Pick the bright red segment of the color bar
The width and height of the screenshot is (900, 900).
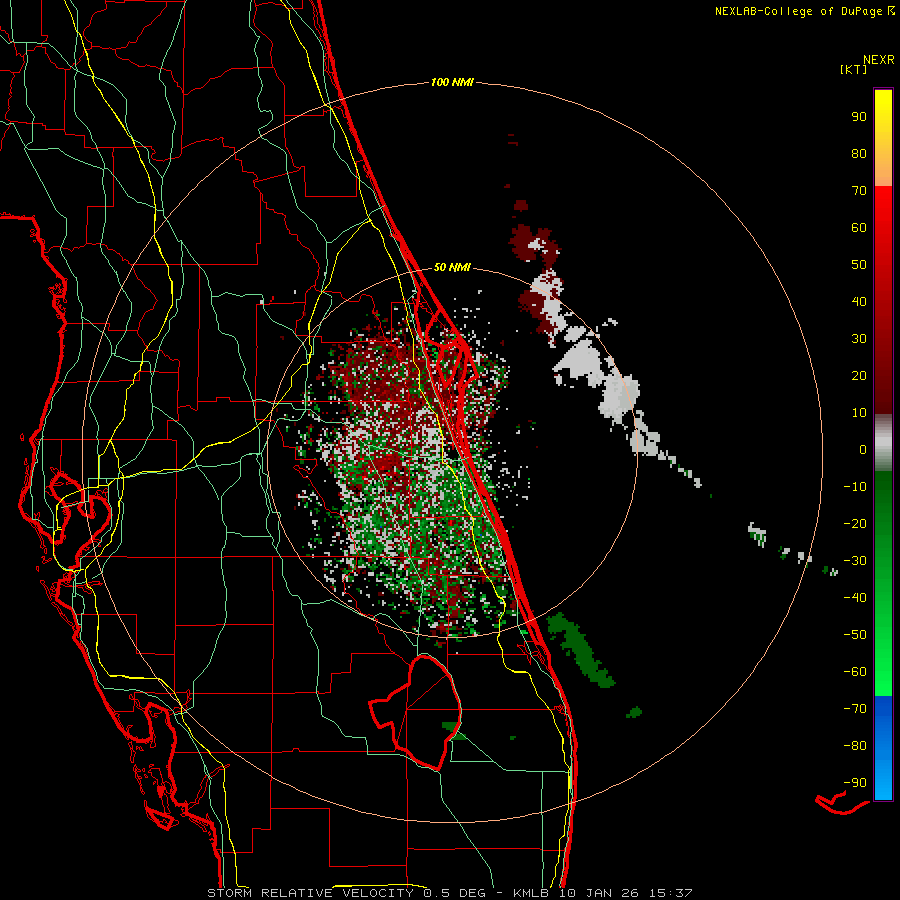point(883,300)
